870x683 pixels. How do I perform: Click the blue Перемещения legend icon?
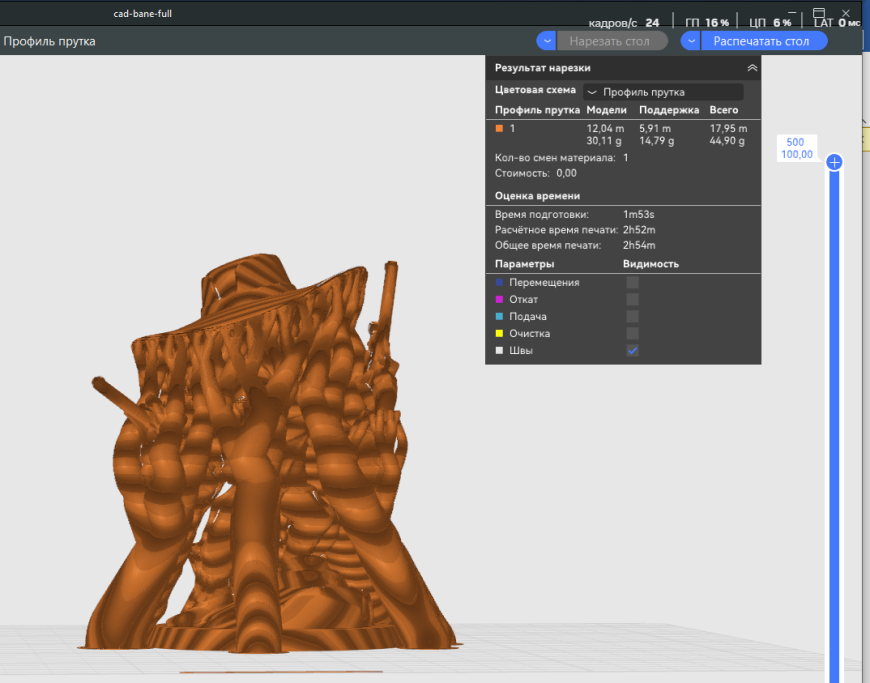point(500,282)
